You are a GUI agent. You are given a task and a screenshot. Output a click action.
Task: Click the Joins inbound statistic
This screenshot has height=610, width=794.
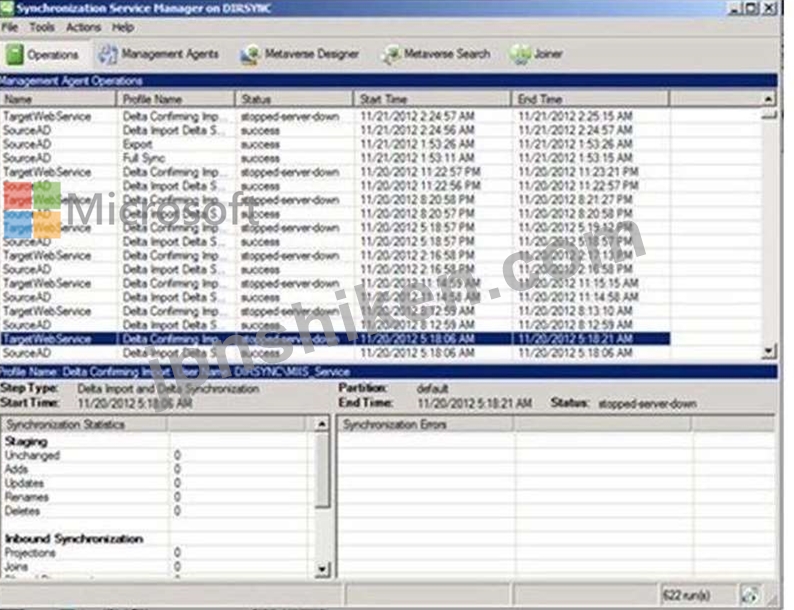[16, 566]
